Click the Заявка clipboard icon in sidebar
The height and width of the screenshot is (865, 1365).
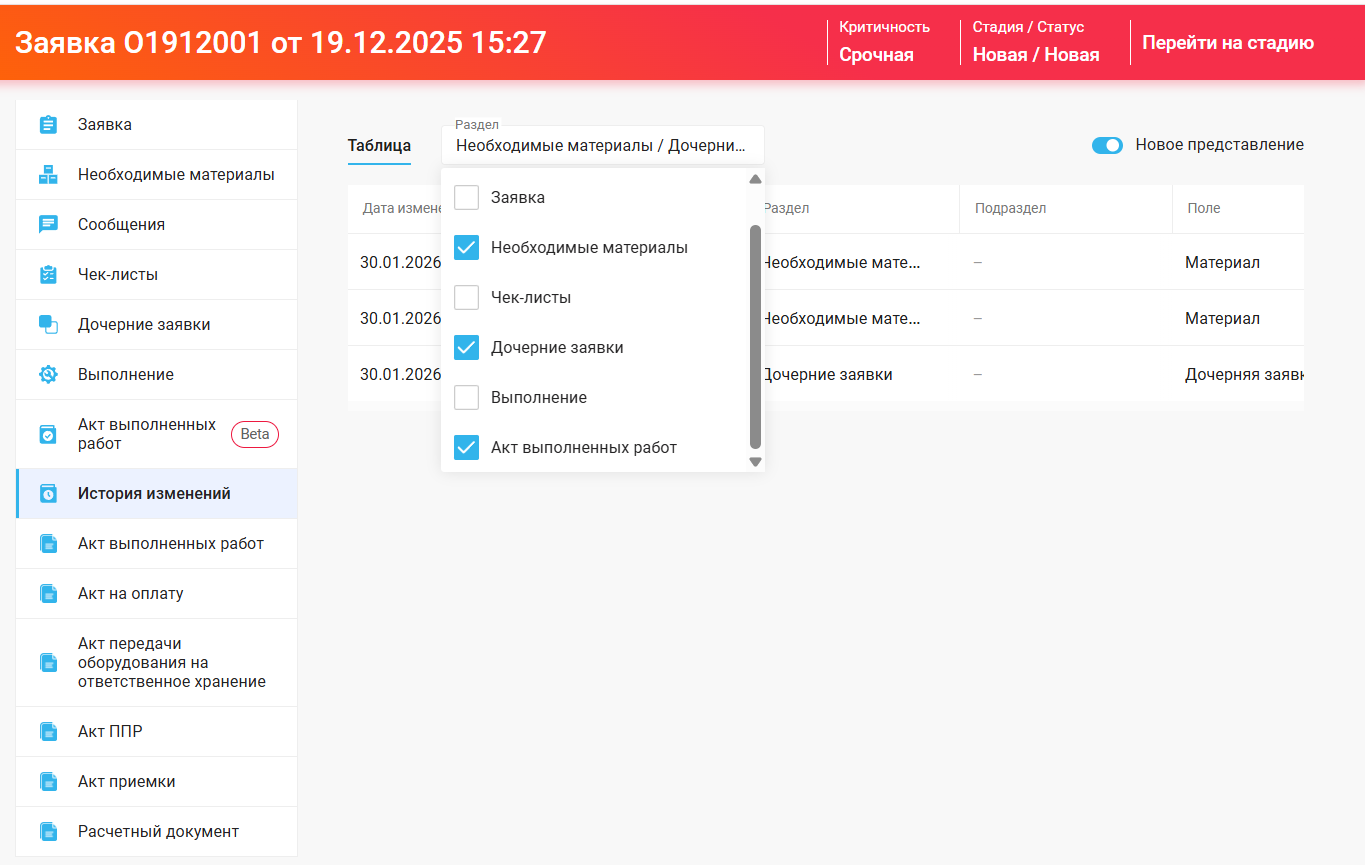point(48,125)
